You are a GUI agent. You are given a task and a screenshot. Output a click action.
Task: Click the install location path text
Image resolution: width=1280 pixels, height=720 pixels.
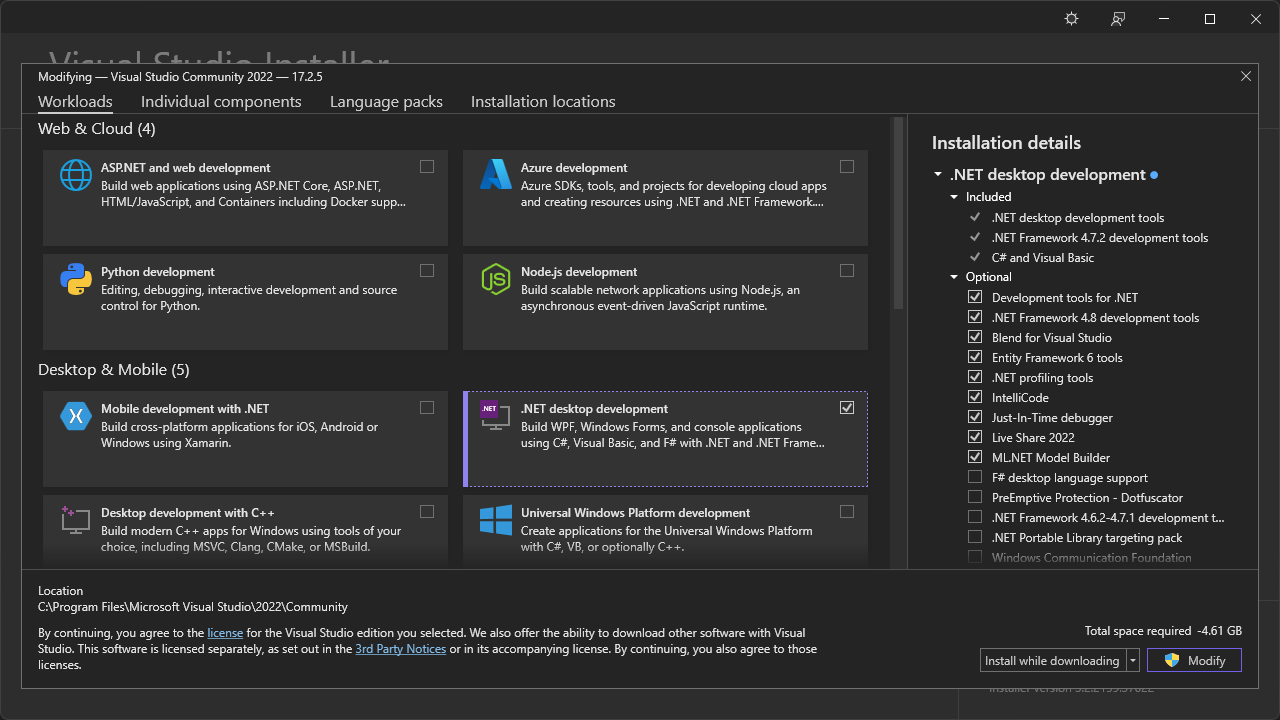point(193,607)
